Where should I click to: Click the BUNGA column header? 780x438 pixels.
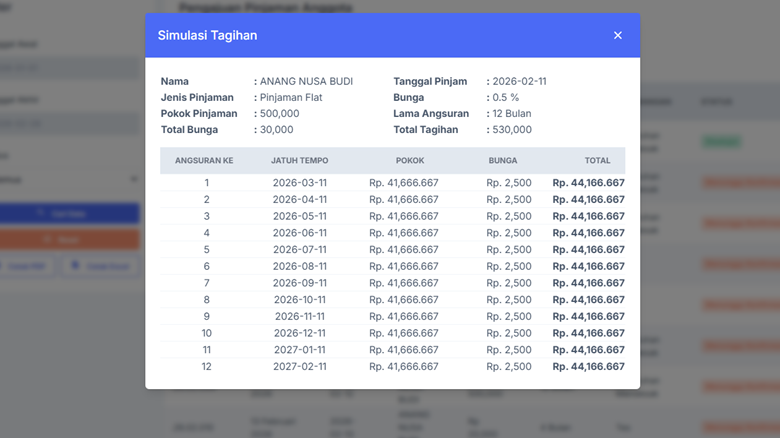pyautogui.click(x=502, y=160)
